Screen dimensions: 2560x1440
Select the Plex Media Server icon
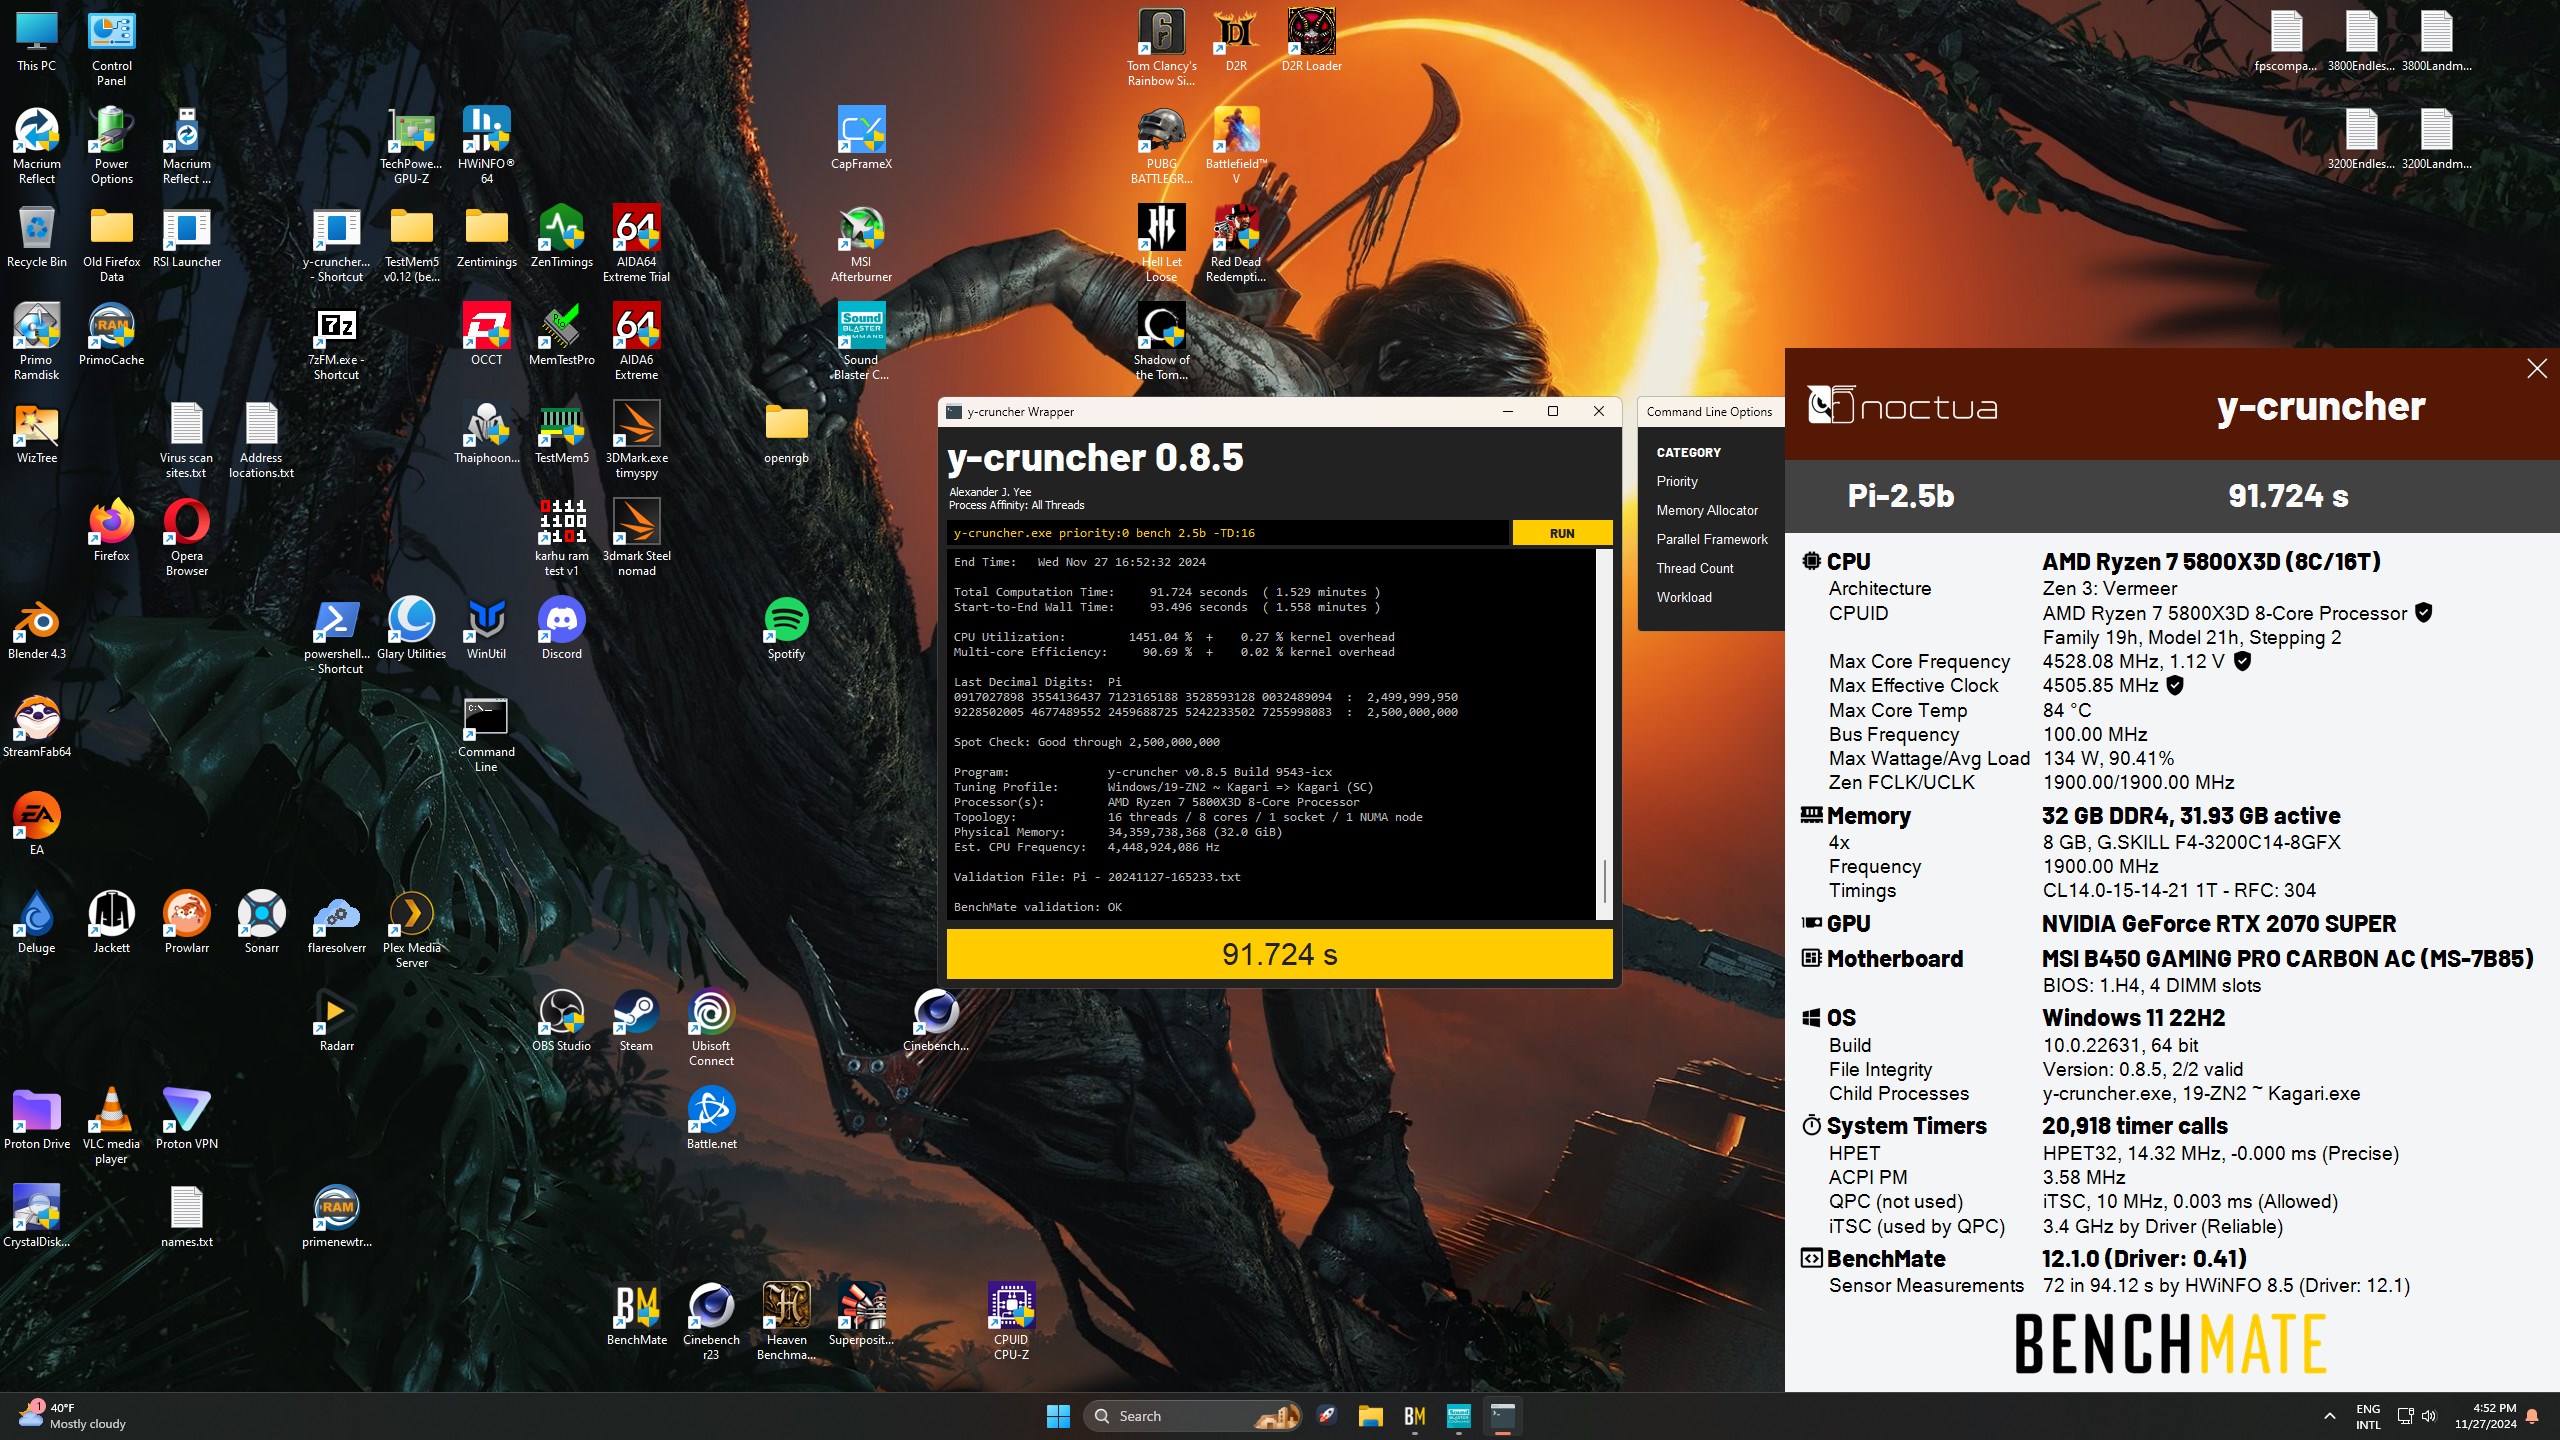point(411,929)
